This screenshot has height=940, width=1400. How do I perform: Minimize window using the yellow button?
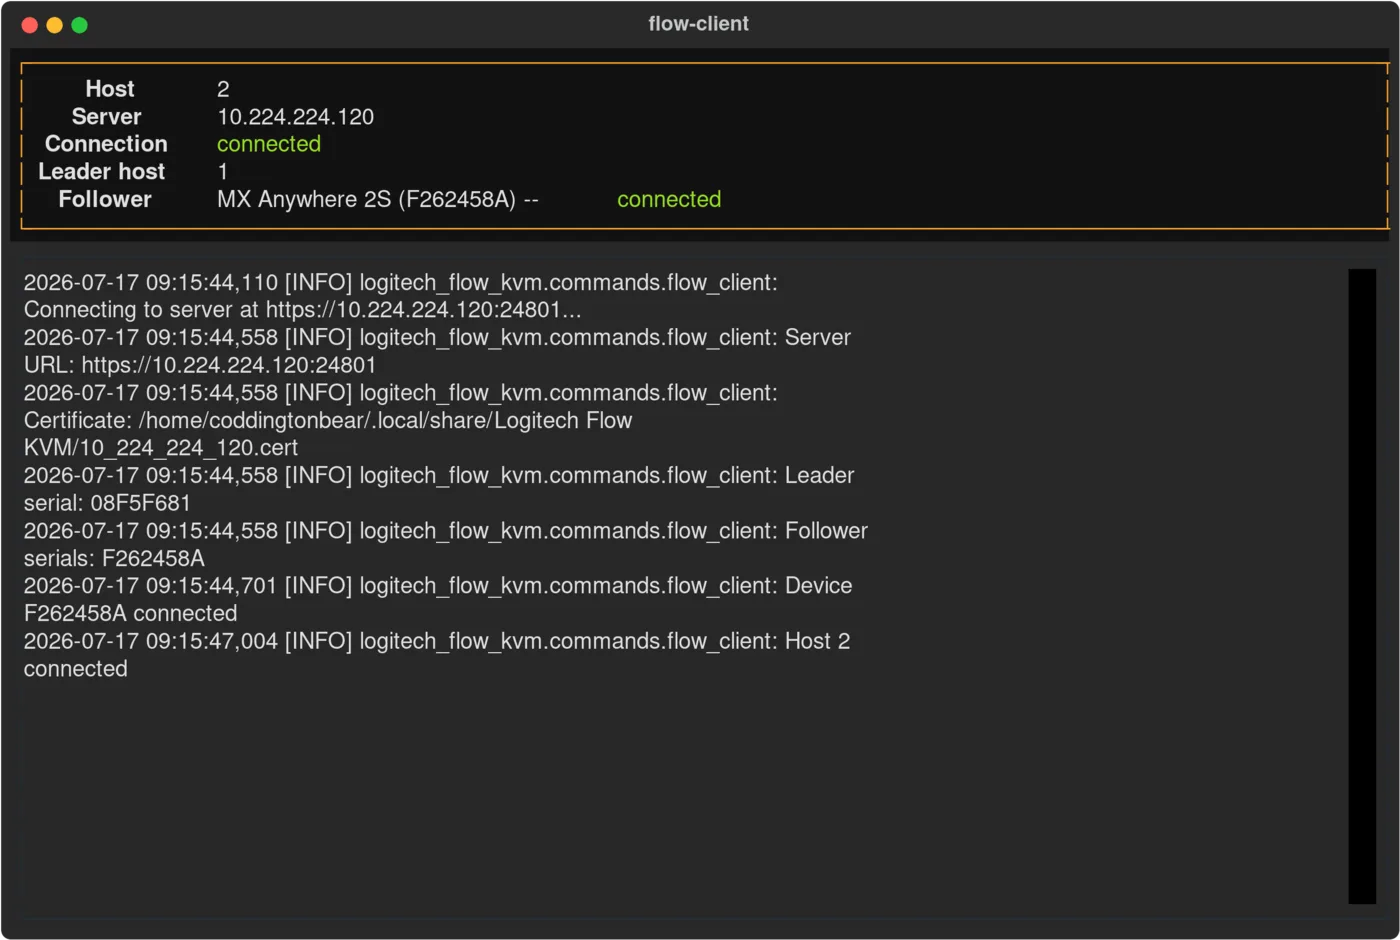coord(55,25)
